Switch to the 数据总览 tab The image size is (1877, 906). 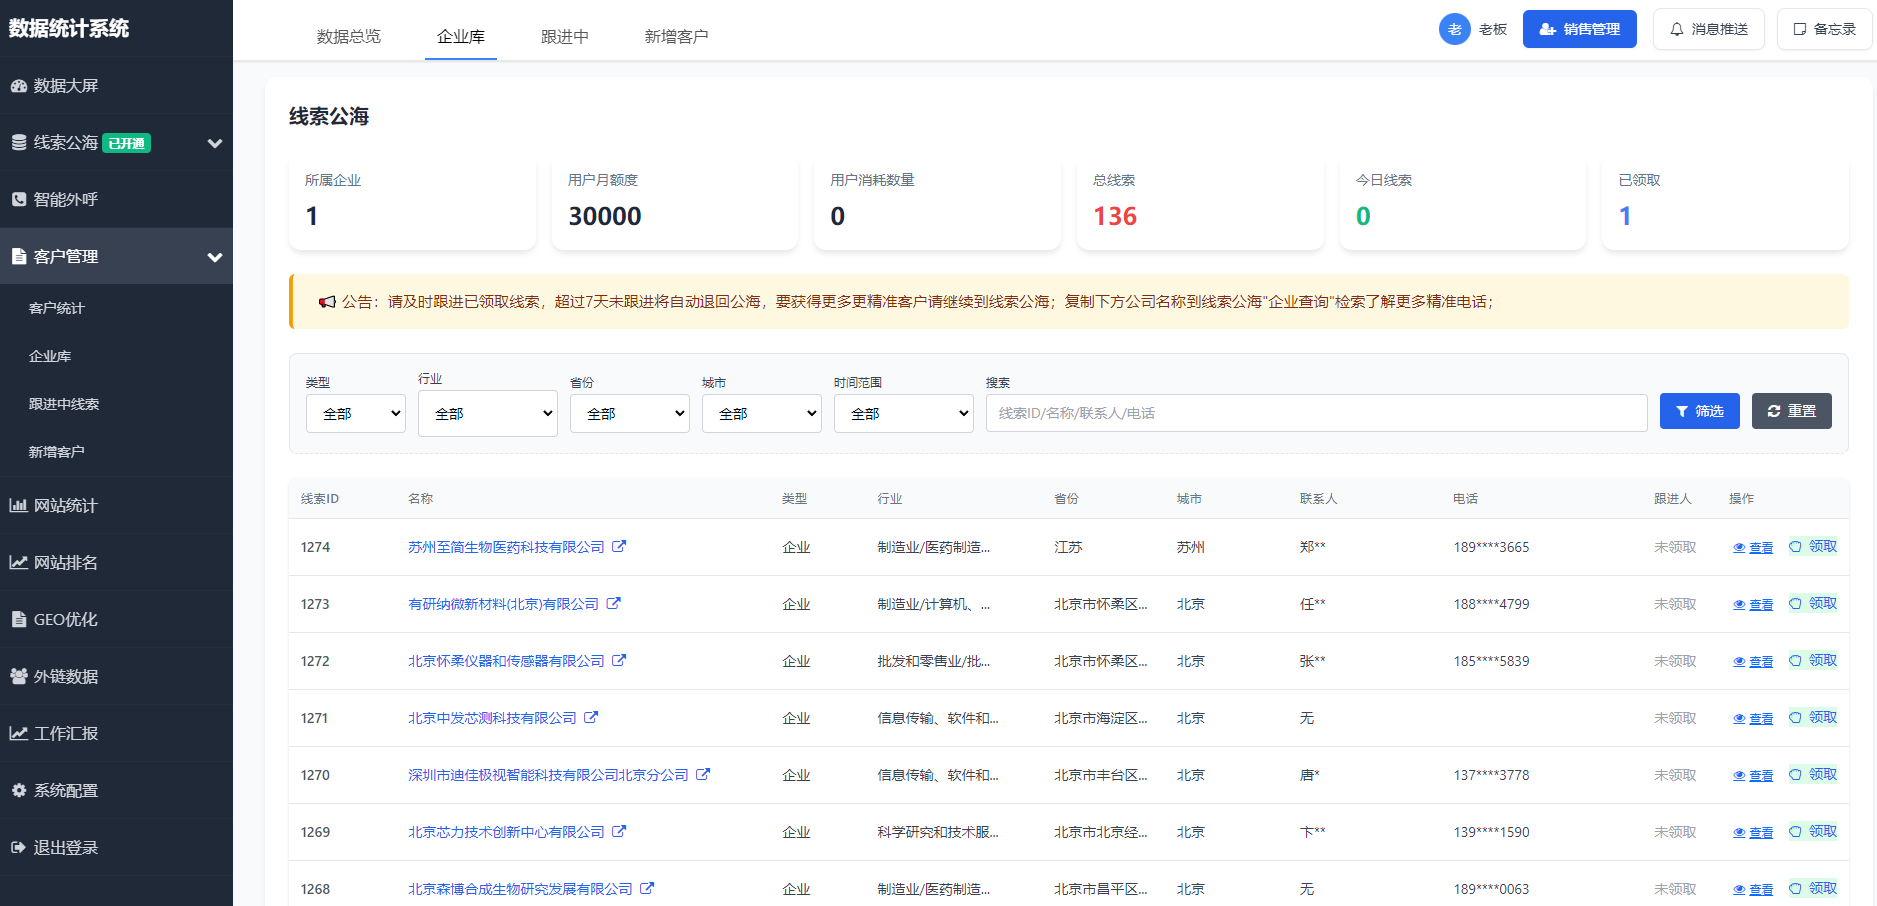(348, 35)
